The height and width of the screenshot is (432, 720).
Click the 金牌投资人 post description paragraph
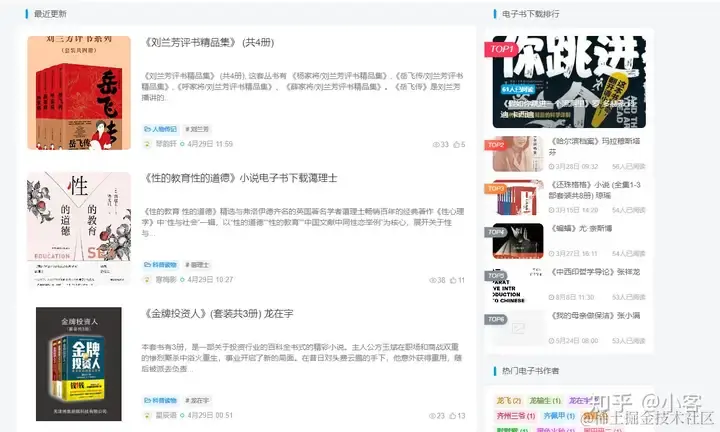click(302, 358)
